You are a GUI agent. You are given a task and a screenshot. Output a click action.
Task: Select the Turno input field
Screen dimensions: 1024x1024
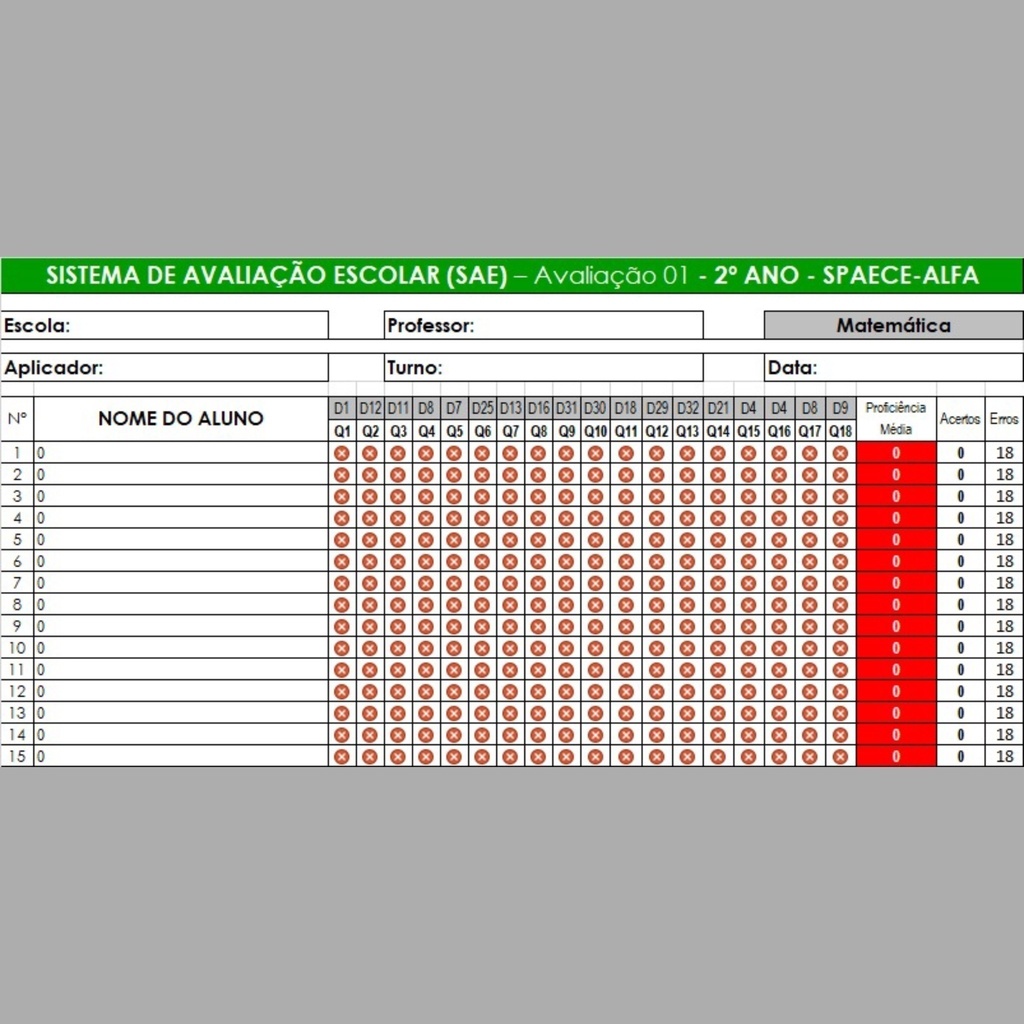[x=543, y=368]
